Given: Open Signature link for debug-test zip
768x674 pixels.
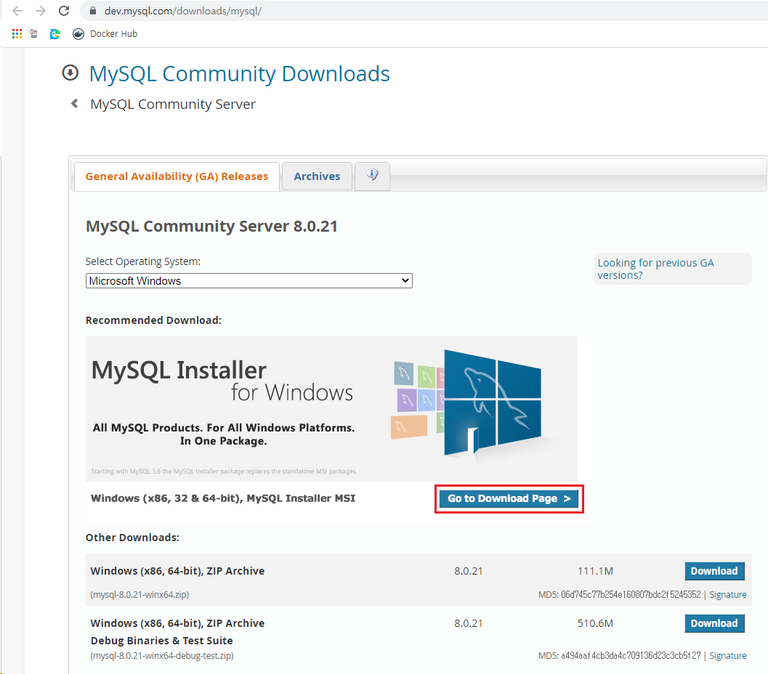Looking at the screenshot, I should [728, 656].
